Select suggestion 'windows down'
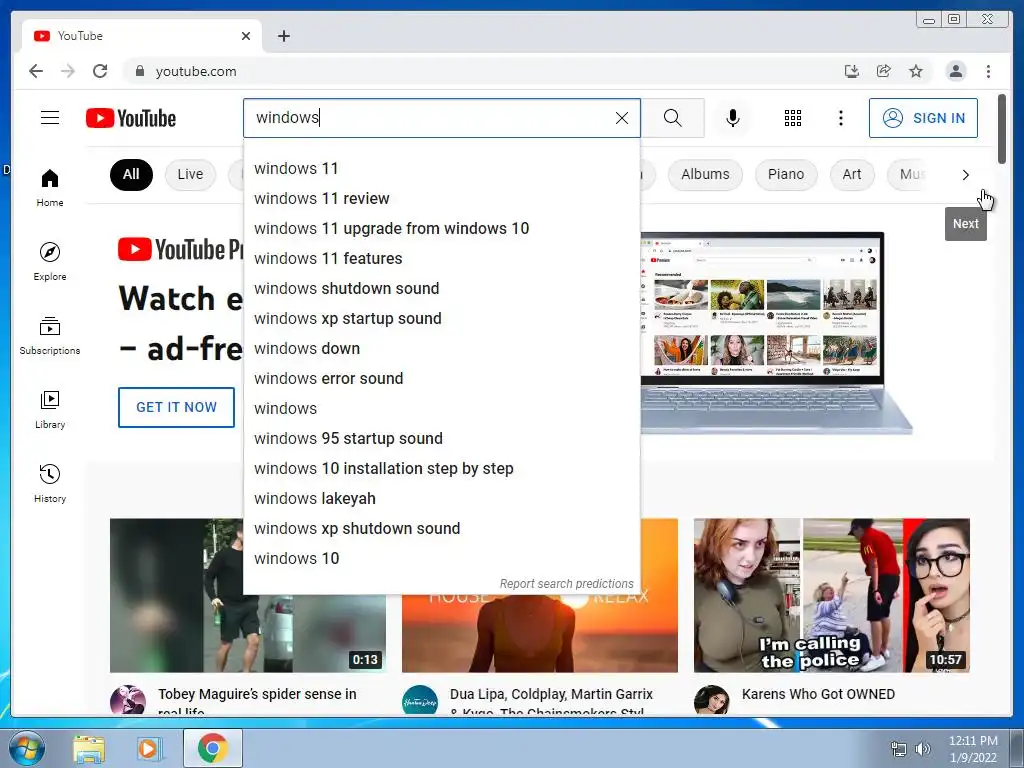This screenshot has height=768, width=1024. 441,349
